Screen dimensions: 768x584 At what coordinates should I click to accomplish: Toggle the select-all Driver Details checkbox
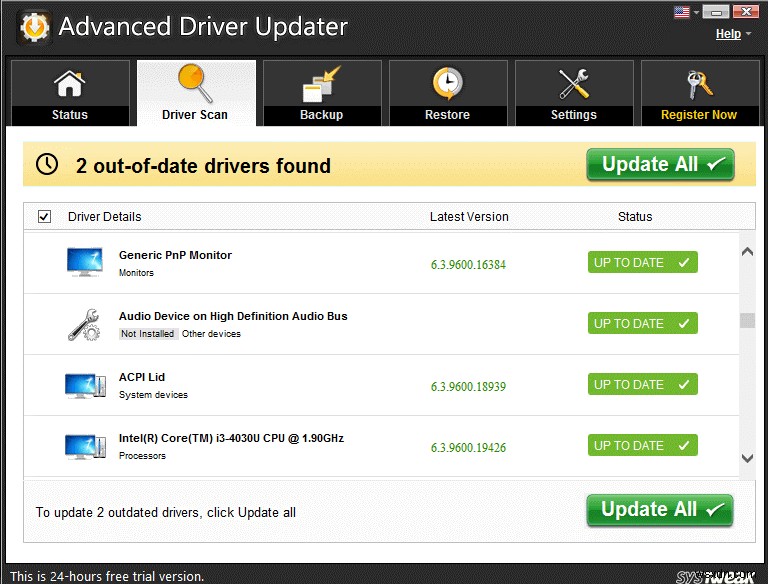[x=44, y=216]
